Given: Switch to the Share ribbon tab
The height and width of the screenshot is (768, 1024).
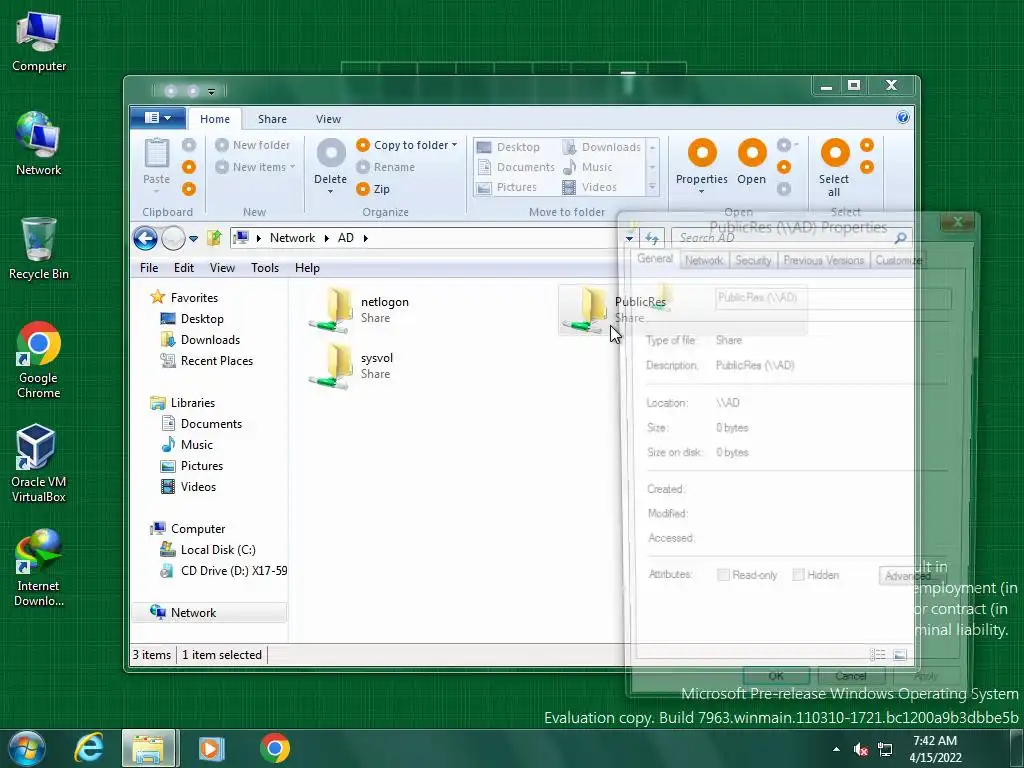Looking at the screenshot, I should click(x=272, y=119).
